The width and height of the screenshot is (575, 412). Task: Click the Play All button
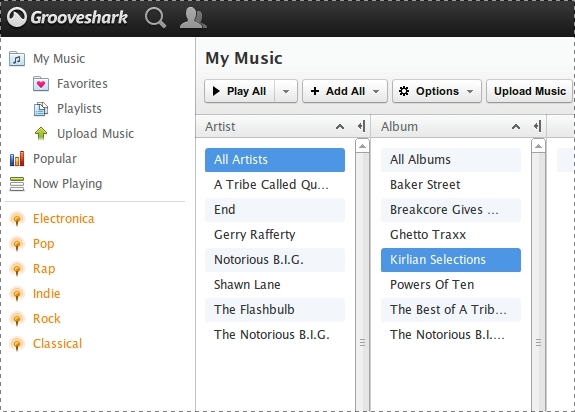tap(239, 91)
